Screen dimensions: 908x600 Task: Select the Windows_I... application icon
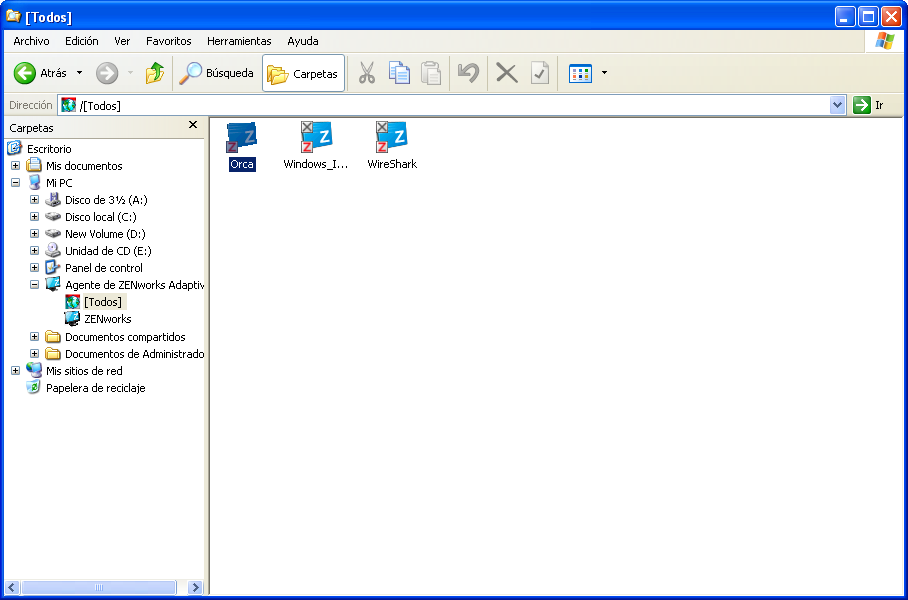[316, 138]
